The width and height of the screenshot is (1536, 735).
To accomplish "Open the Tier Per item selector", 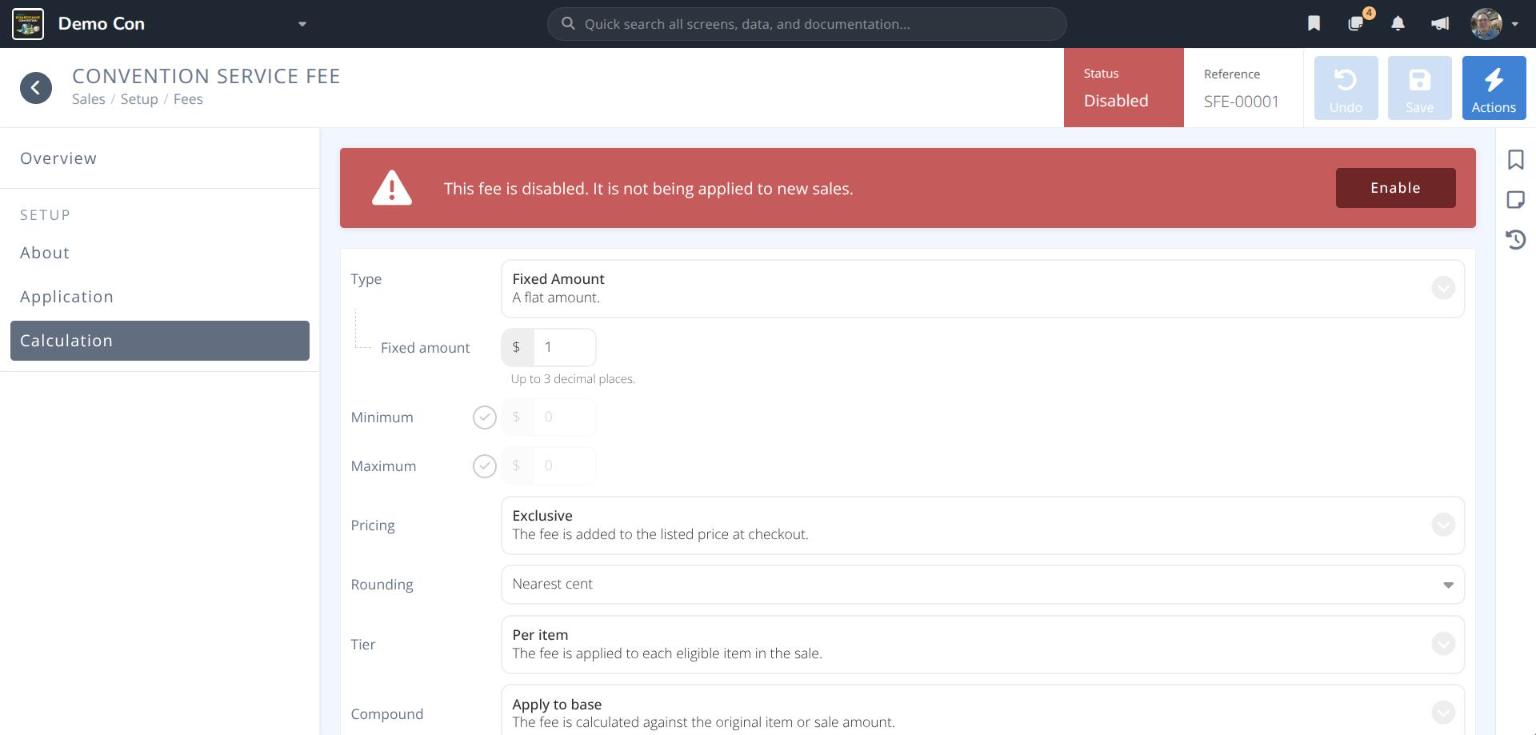I will click(982, 644).
